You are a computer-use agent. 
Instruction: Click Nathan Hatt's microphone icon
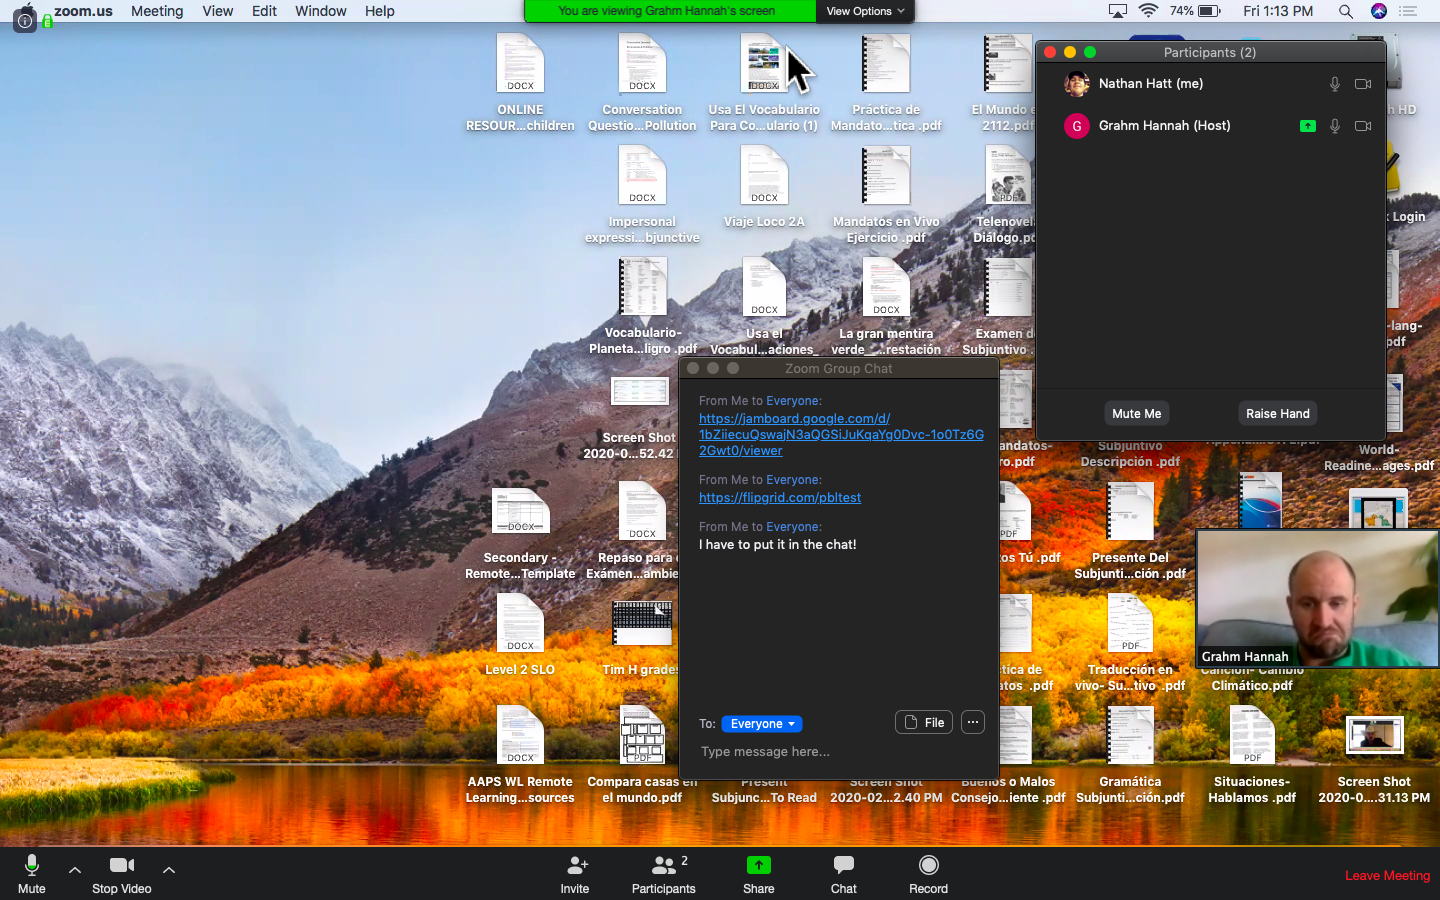(1334, 84)
